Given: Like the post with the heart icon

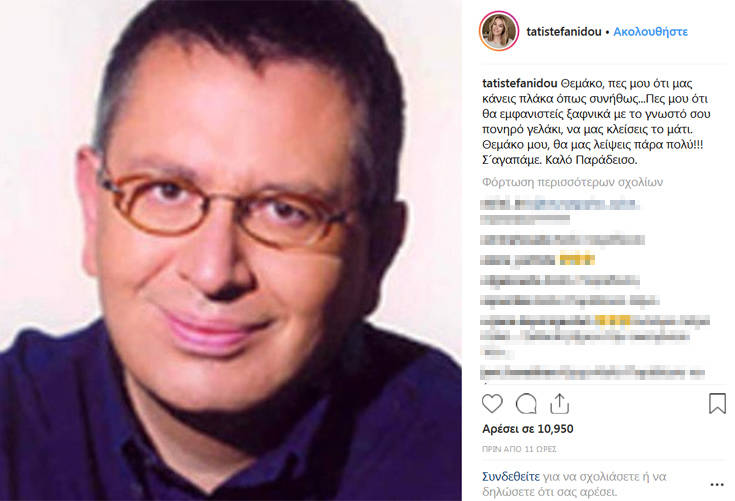Looking at the screenshot, I should [492, 404].
